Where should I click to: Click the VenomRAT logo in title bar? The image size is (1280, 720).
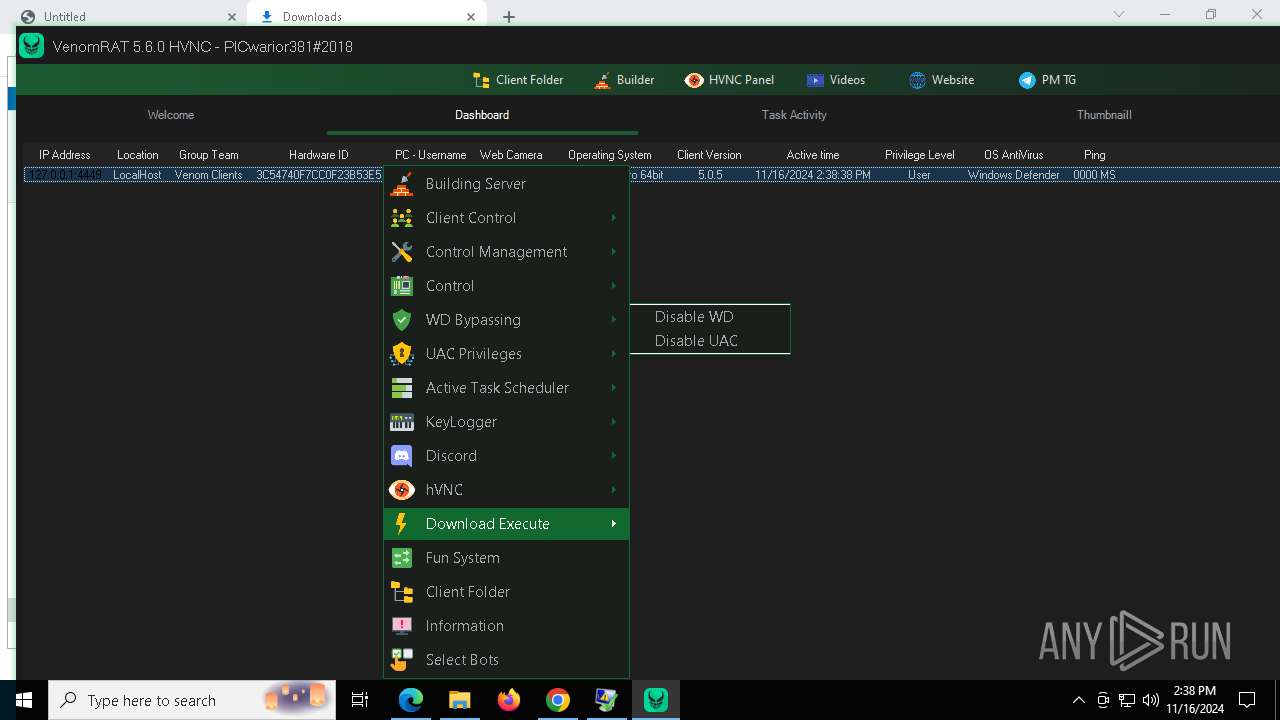(32, 46)
